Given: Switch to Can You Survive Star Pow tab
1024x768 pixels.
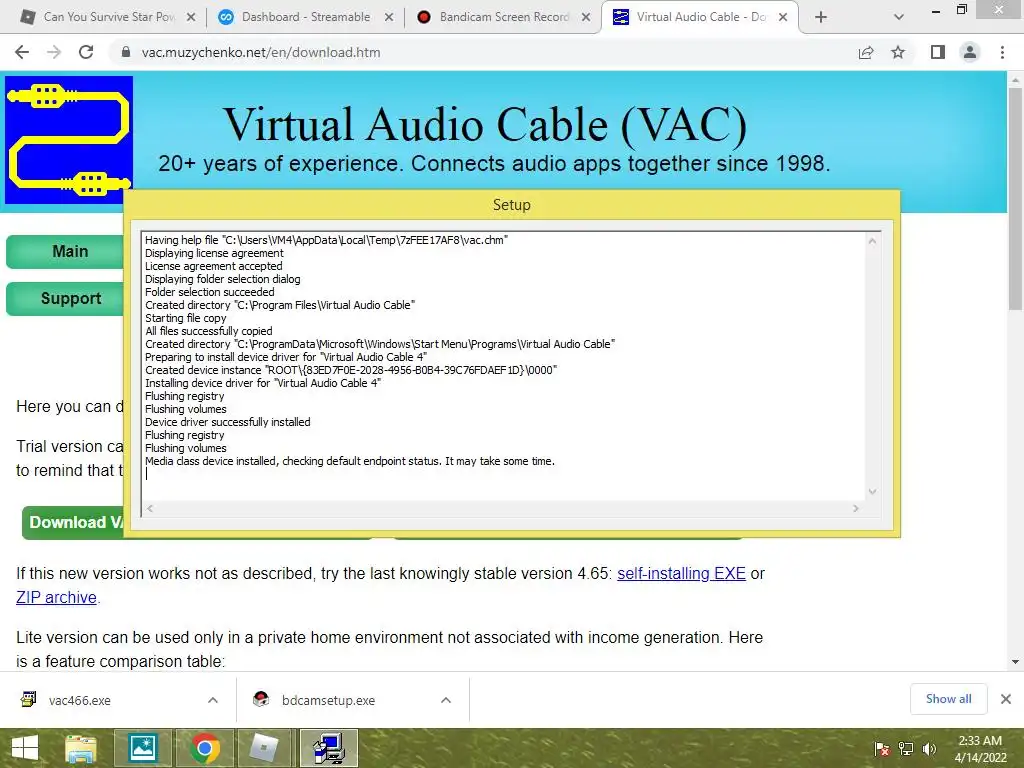Looking at the screenshot, I should pyautogui.click(x=98, y=17).
